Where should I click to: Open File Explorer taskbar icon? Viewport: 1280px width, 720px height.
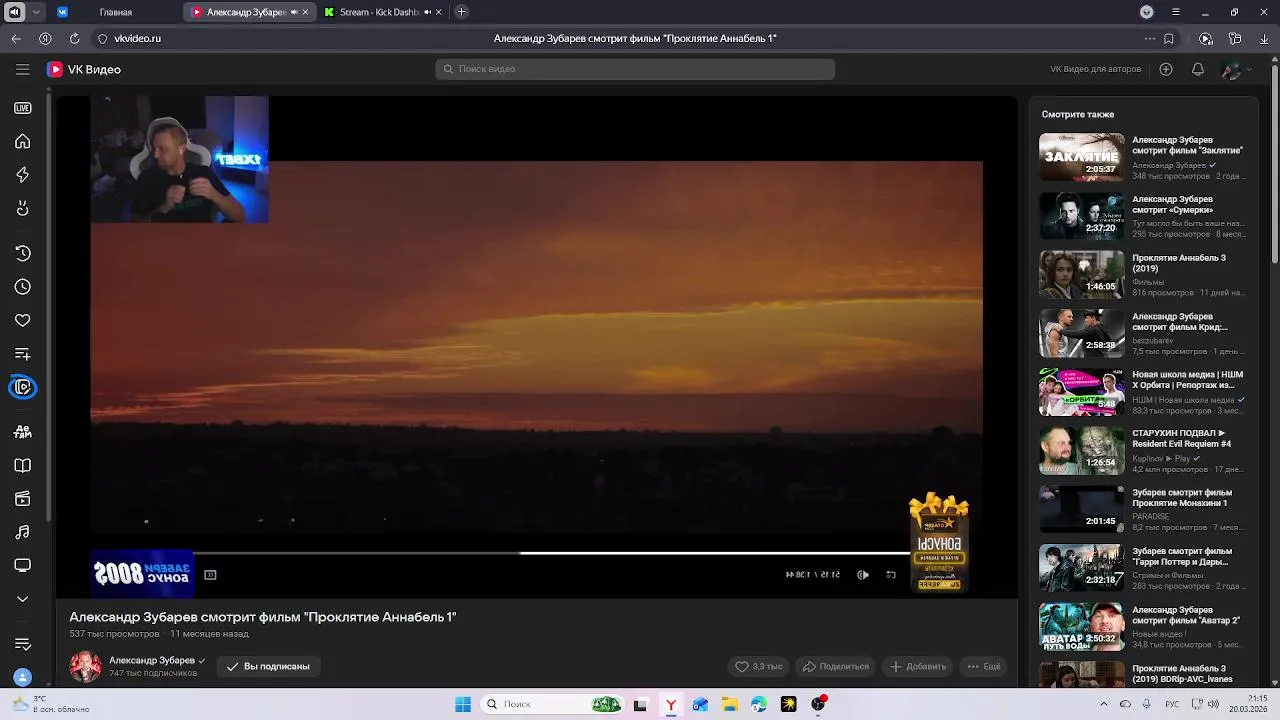tap(730, 704)
